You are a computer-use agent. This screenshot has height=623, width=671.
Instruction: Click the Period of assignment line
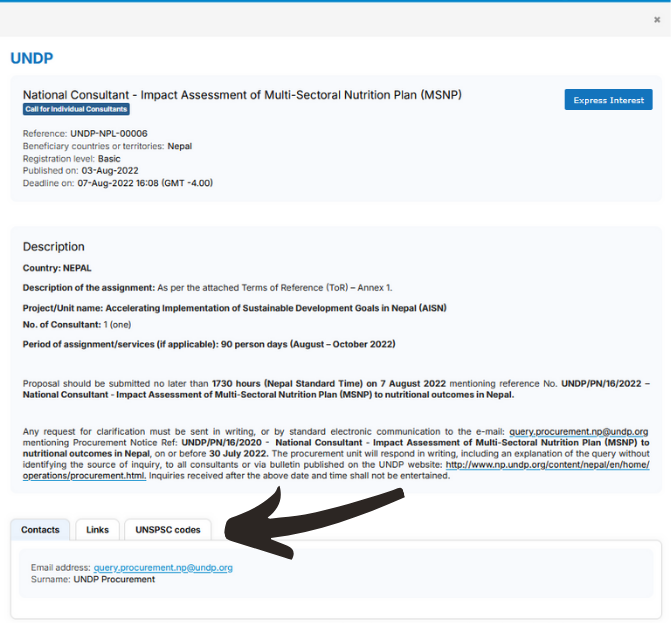(209, 344)
